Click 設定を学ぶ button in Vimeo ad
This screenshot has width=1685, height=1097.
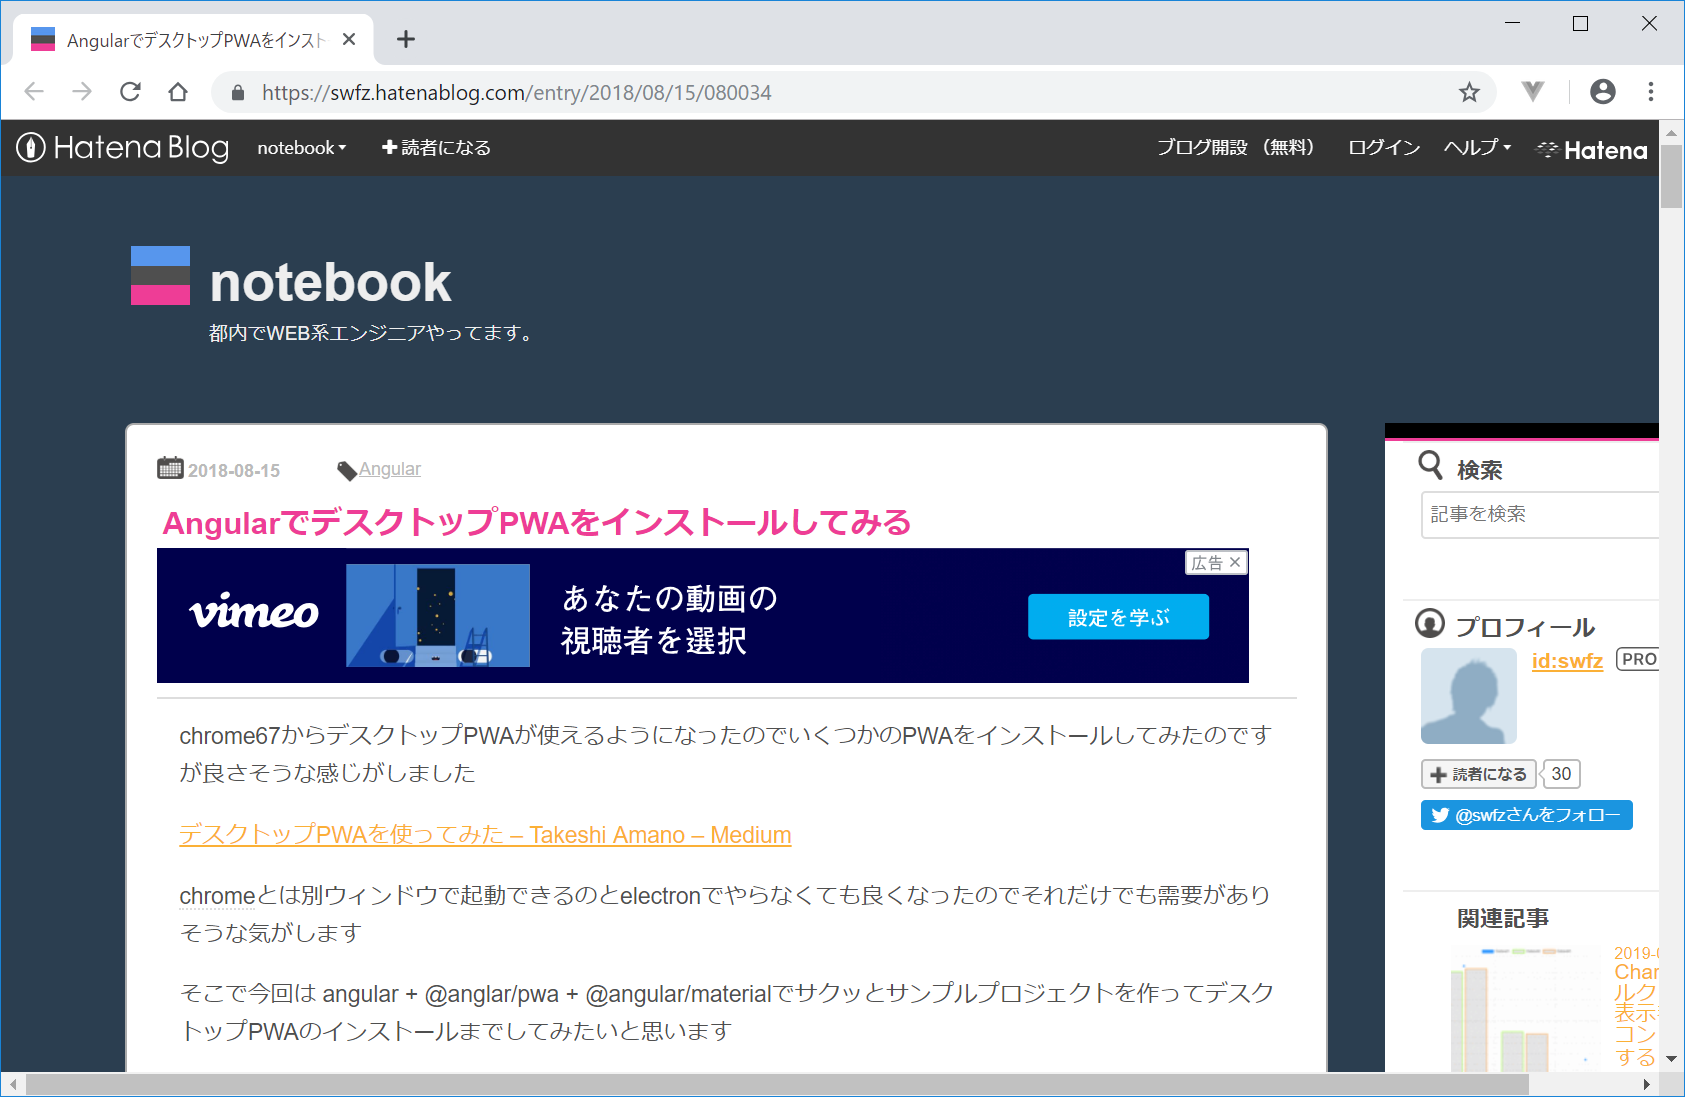[x=1118, y=617]
